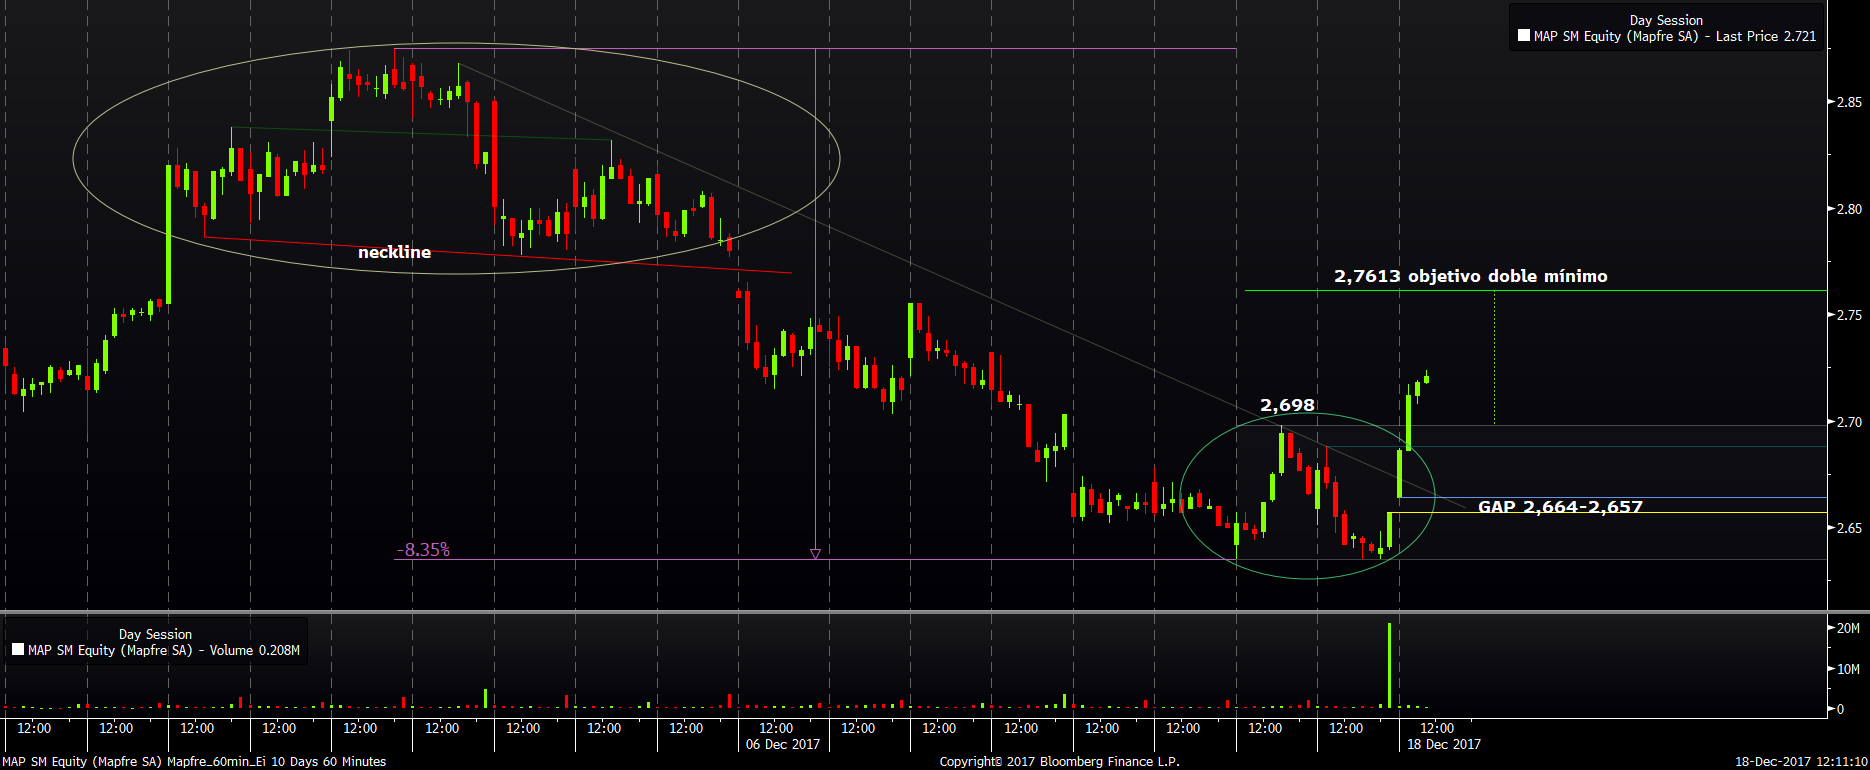
Task: Select the 'Mapfre_60min_Ei 10 Days 60 Minutes' footer title
Action: pyautogui.click(x=276, y=762)
